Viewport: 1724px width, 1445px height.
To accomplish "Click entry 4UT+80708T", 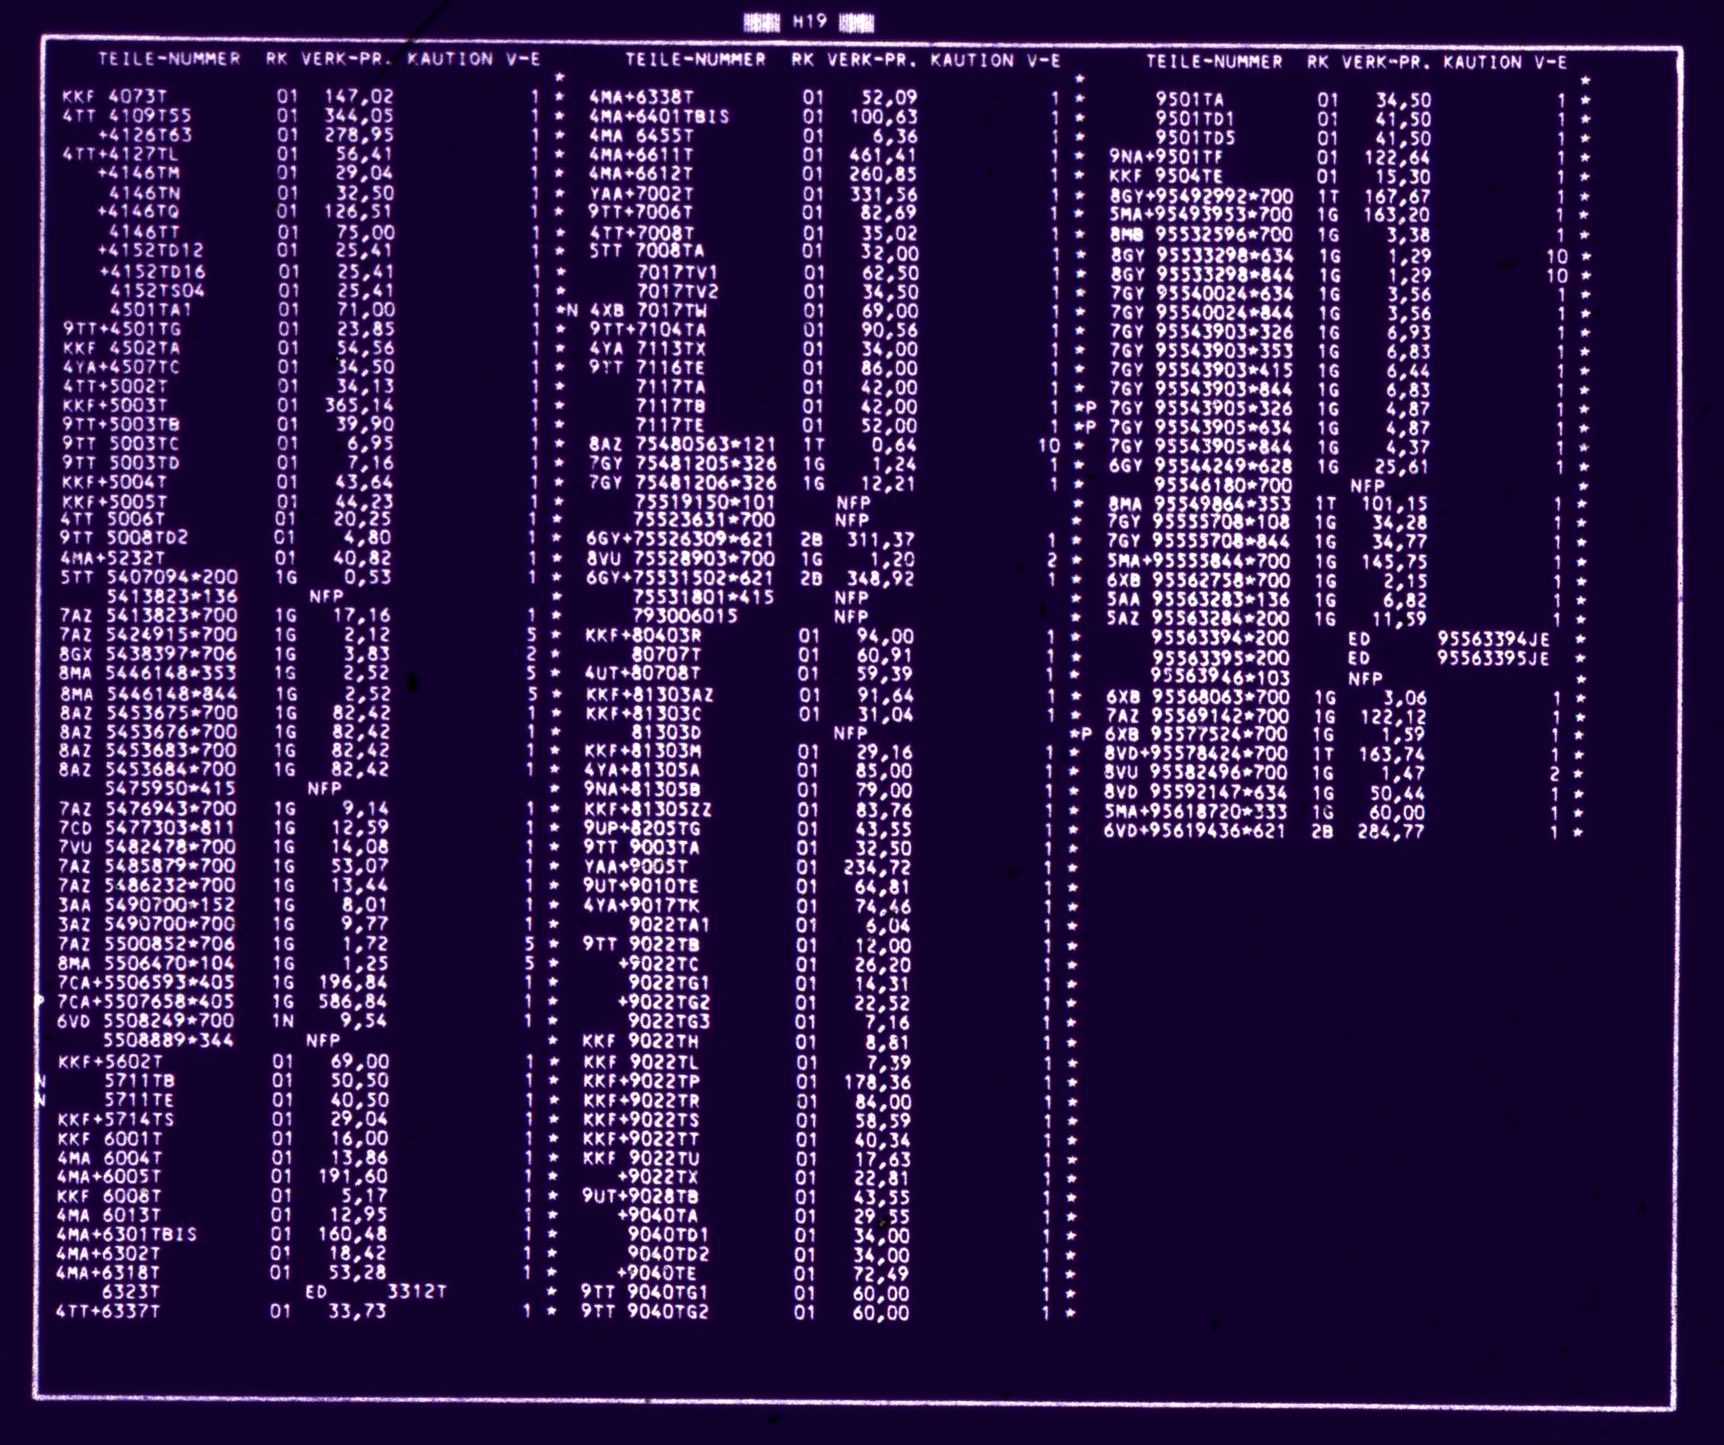I will [x=644, y=674].
